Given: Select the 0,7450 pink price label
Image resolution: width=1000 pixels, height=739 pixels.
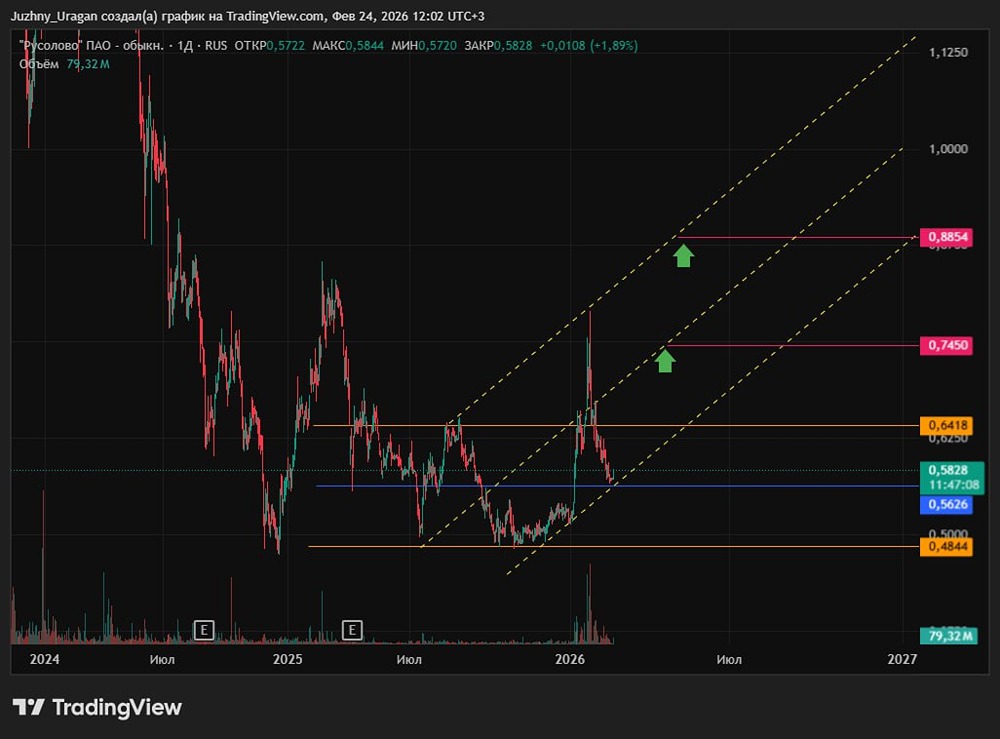Looking at the screenshot, I should coord(946,346).
